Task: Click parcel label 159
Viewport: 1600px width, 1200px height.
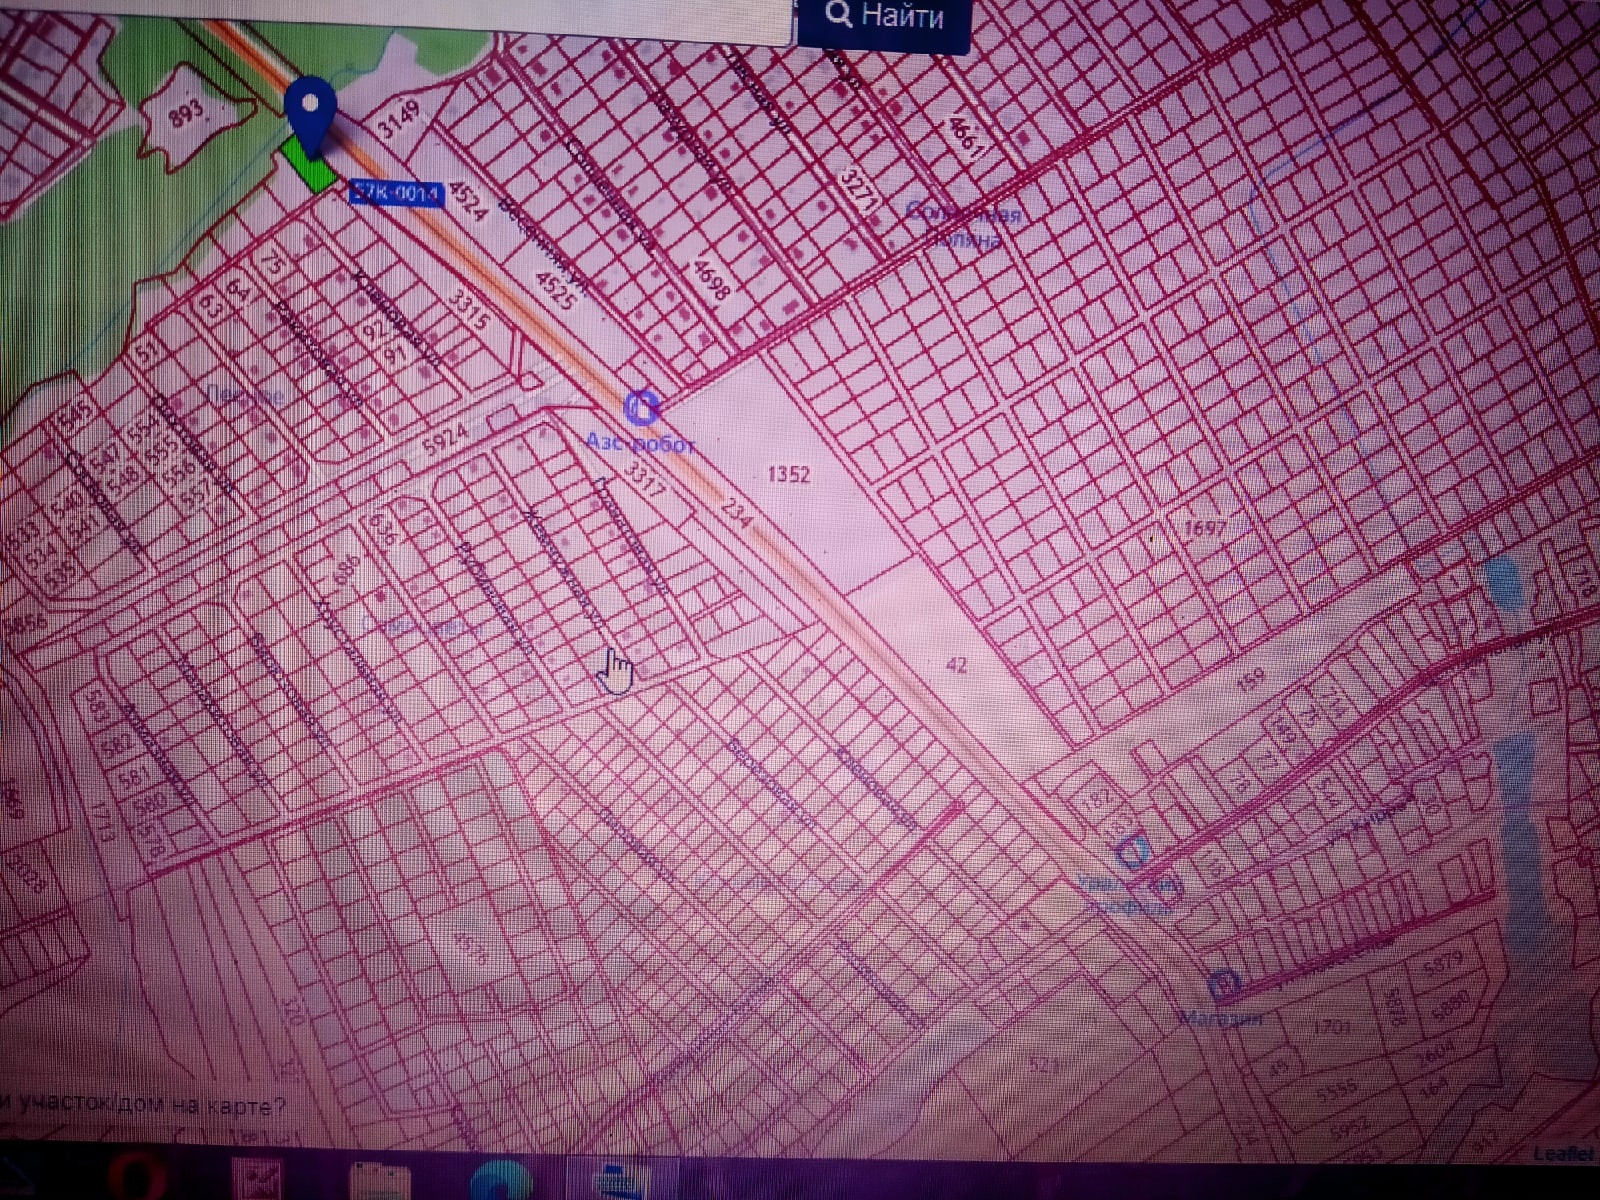Action: point(1250,680)
